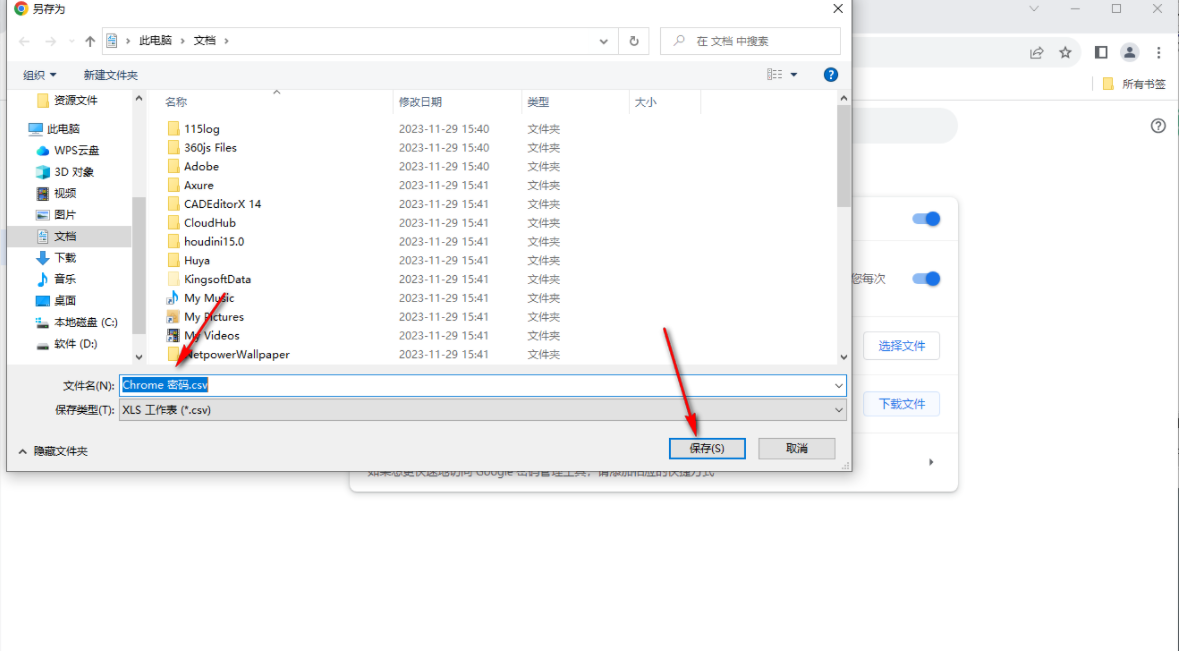Viewport: 1179px width, 651px height.
Task: Toggle the second blue switch in Chrome
Action: (926, 279)
